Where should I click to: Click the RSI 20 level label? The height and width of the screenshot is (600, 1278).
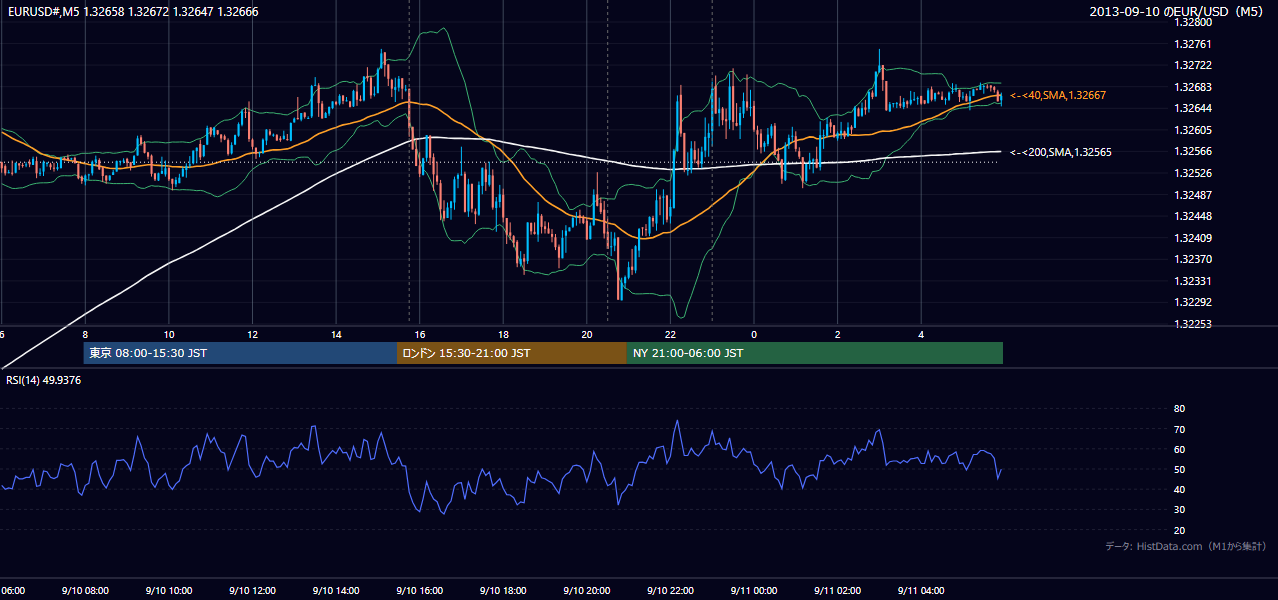coord(1179,530)
